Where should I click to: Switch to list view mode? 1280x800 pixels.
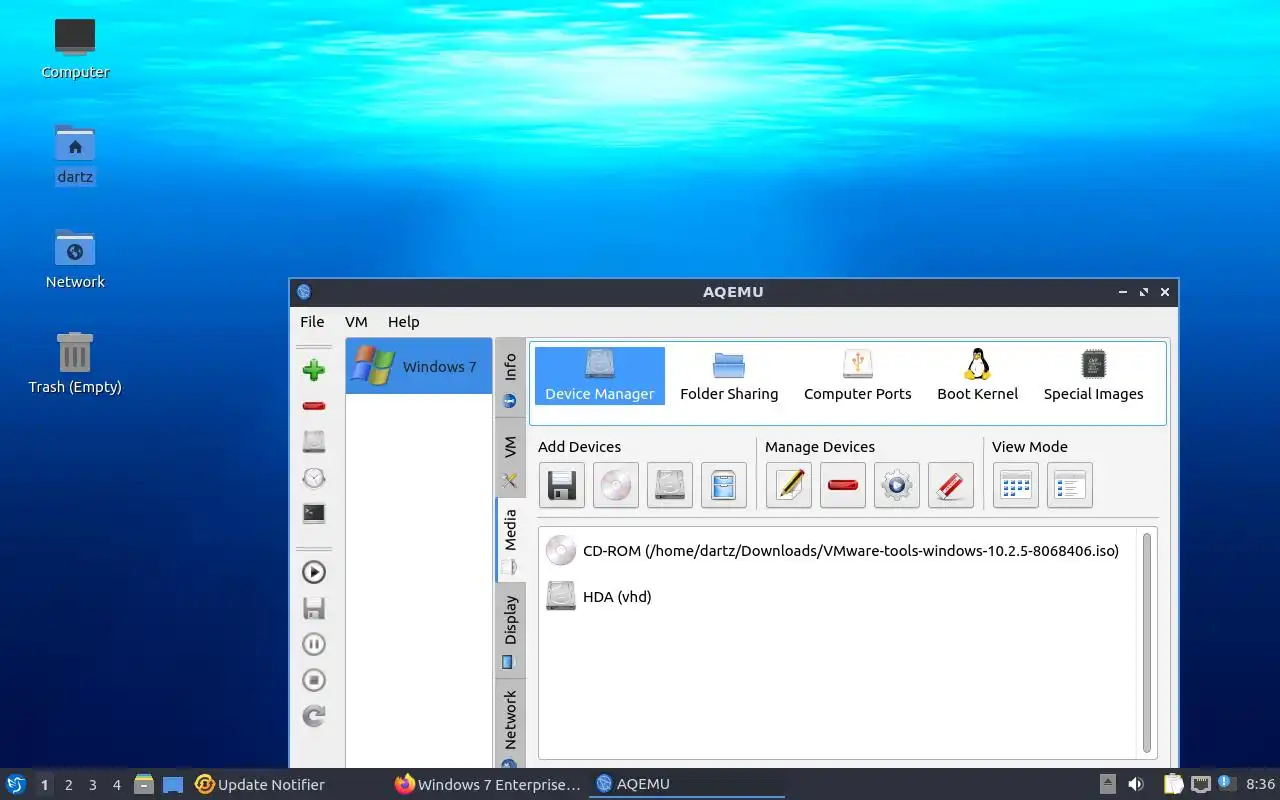tap(1069, 485)
